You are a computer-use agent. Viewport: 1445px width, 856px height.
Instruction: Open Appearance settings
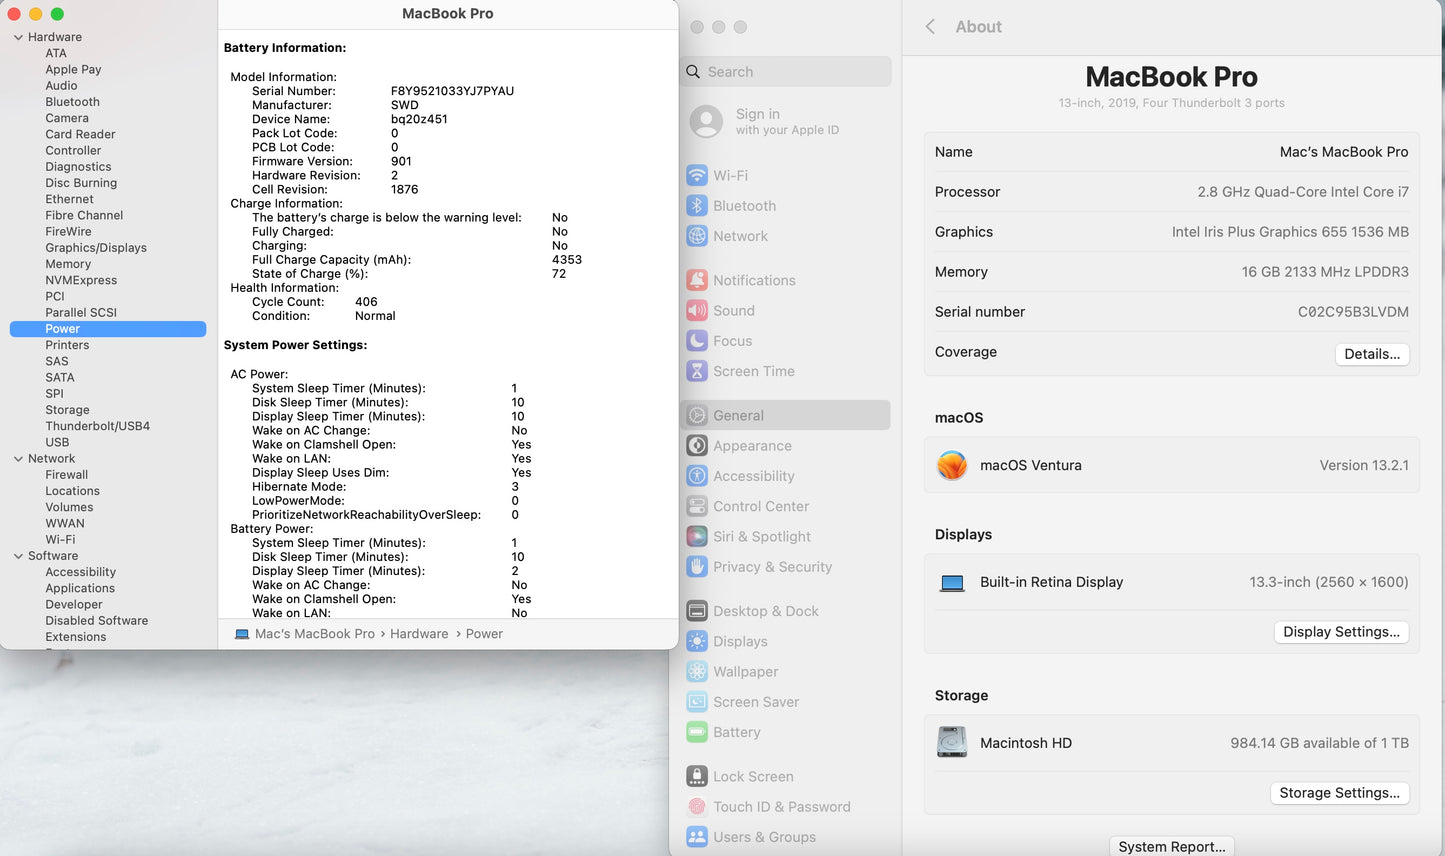click(x=750, y=445)
